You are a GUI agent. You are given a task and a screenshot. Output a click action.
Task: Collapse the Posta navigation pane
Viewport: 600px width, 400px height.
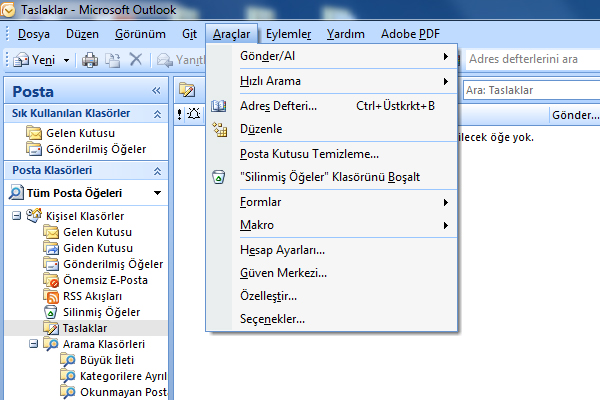pos(156,91)
